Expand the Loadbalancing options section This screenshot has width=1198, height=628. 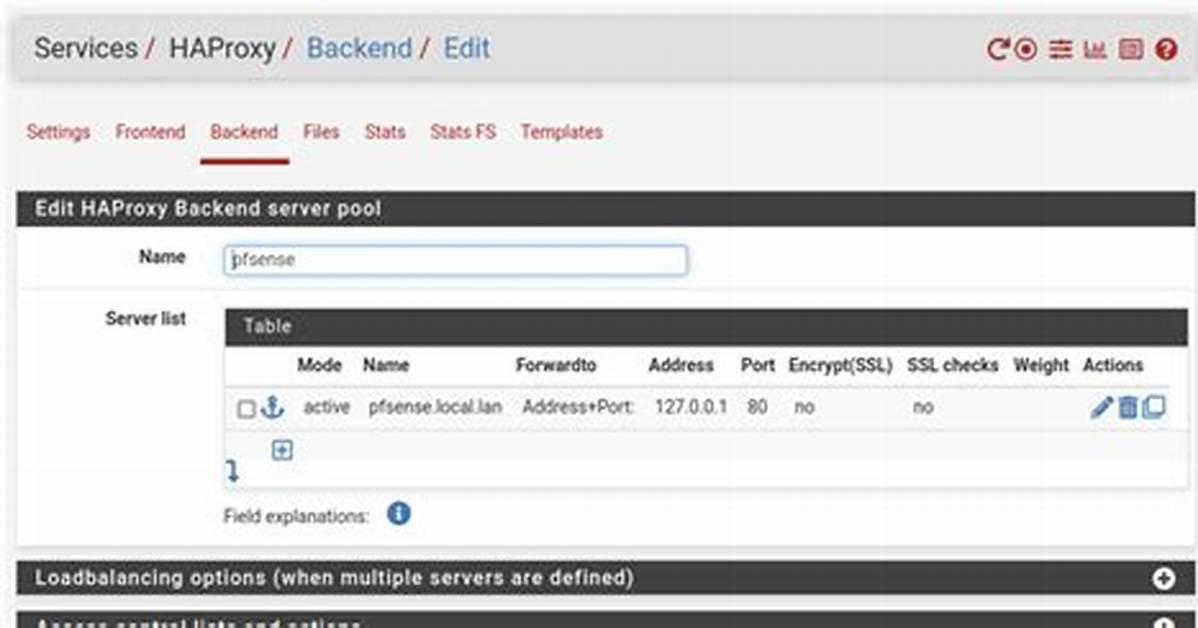[x=1164, y=578]
